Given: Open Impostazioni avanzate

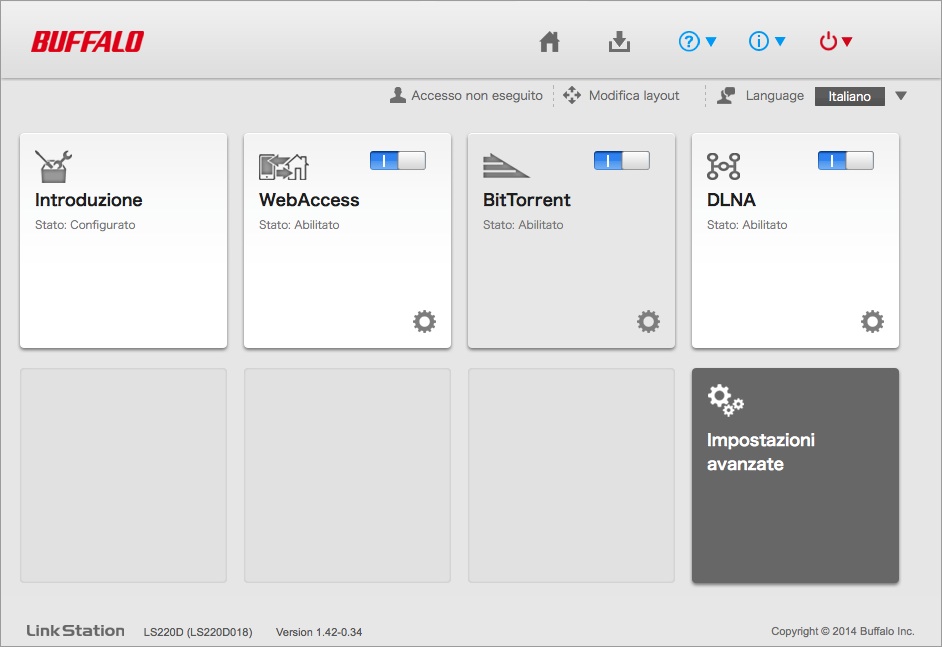Looking at the screenshot, I should point(795,475).
